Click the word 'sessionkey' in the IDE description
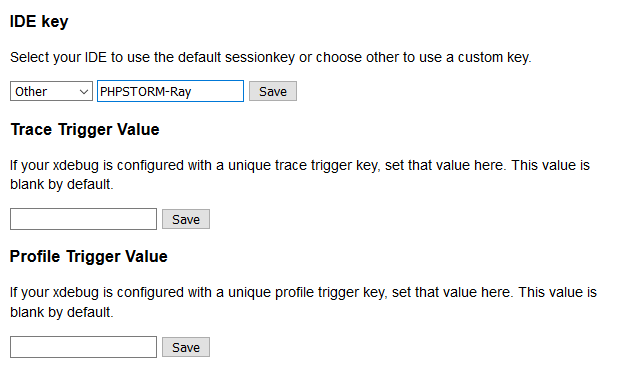The image size is (621, 371). click(260, 57)
